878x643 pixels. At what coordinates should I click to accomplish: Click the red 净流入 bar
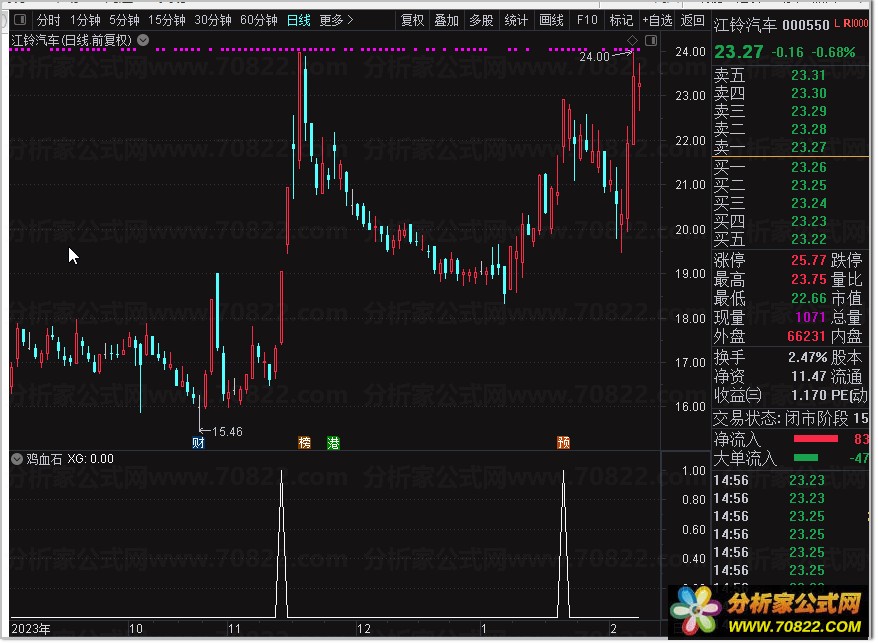coord(816,439)
